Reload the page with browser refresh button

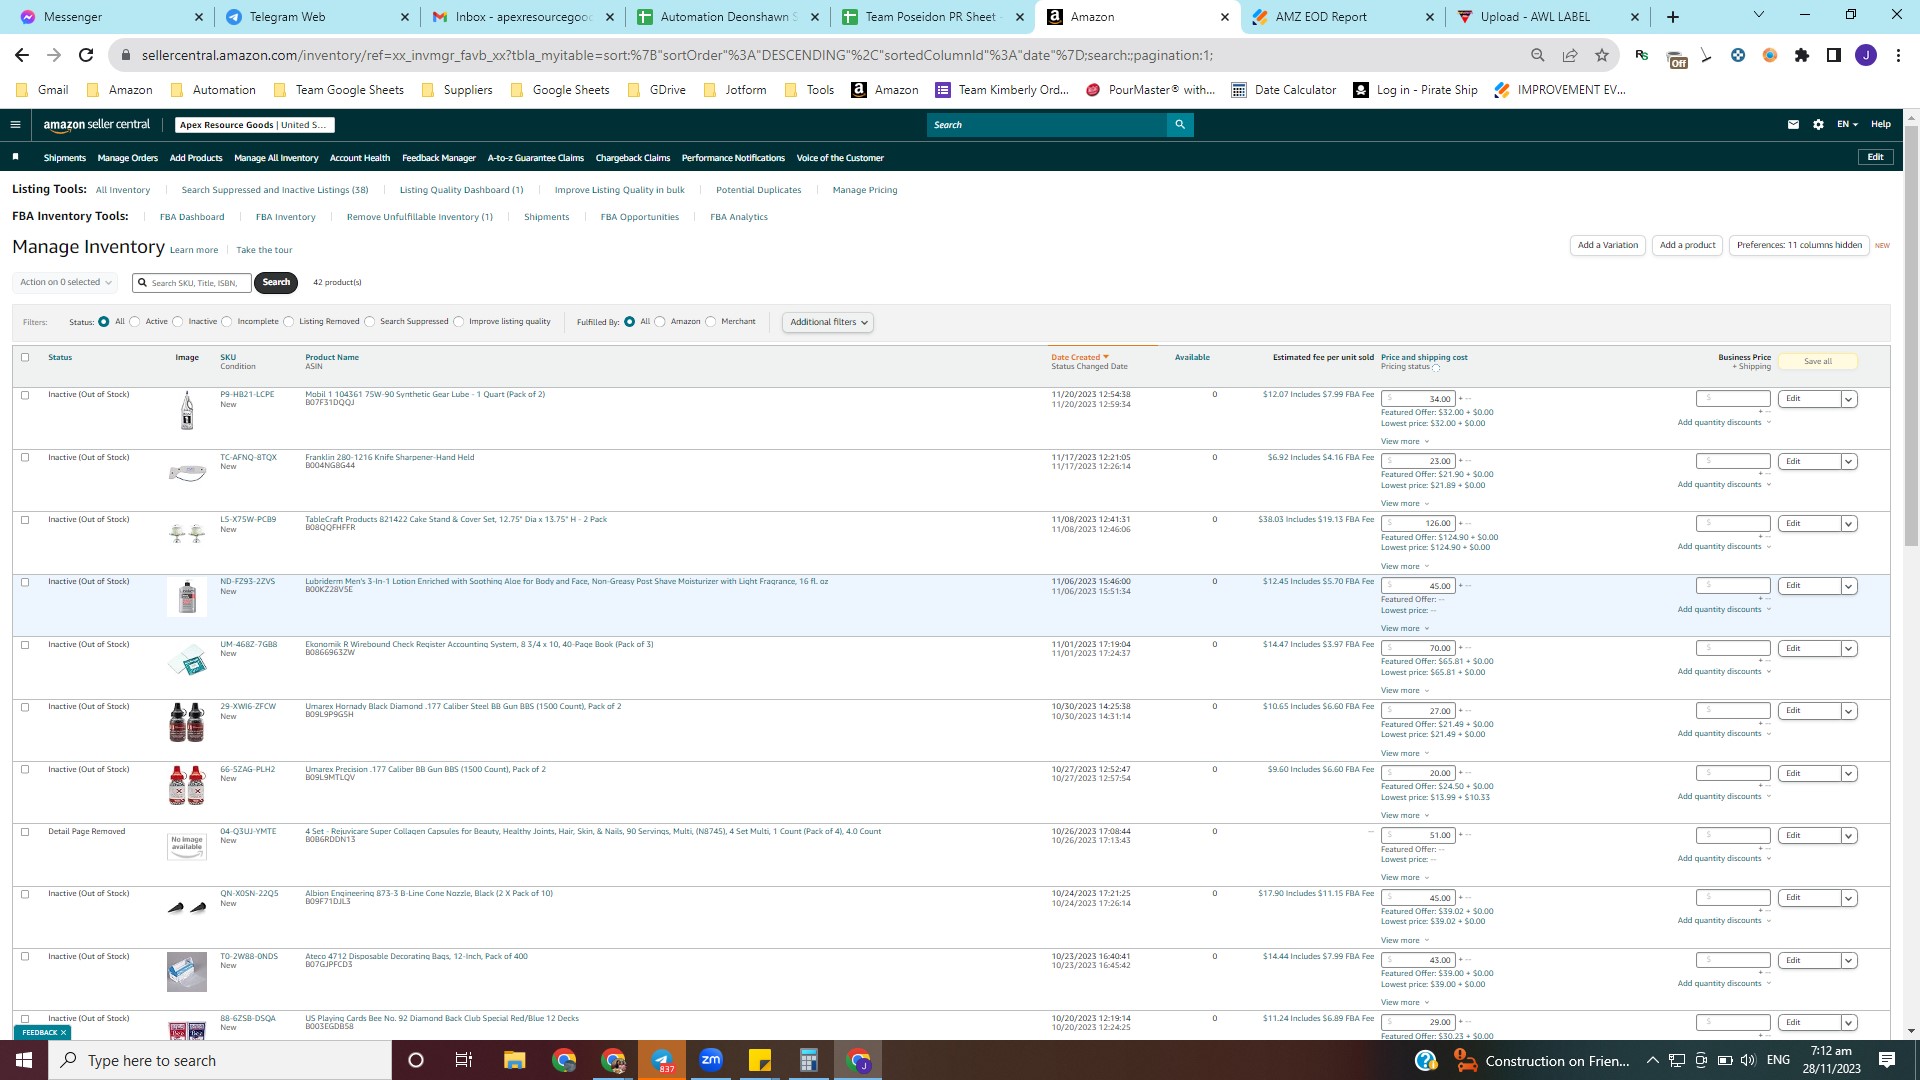pyautogui.click(x=86, y=55)
